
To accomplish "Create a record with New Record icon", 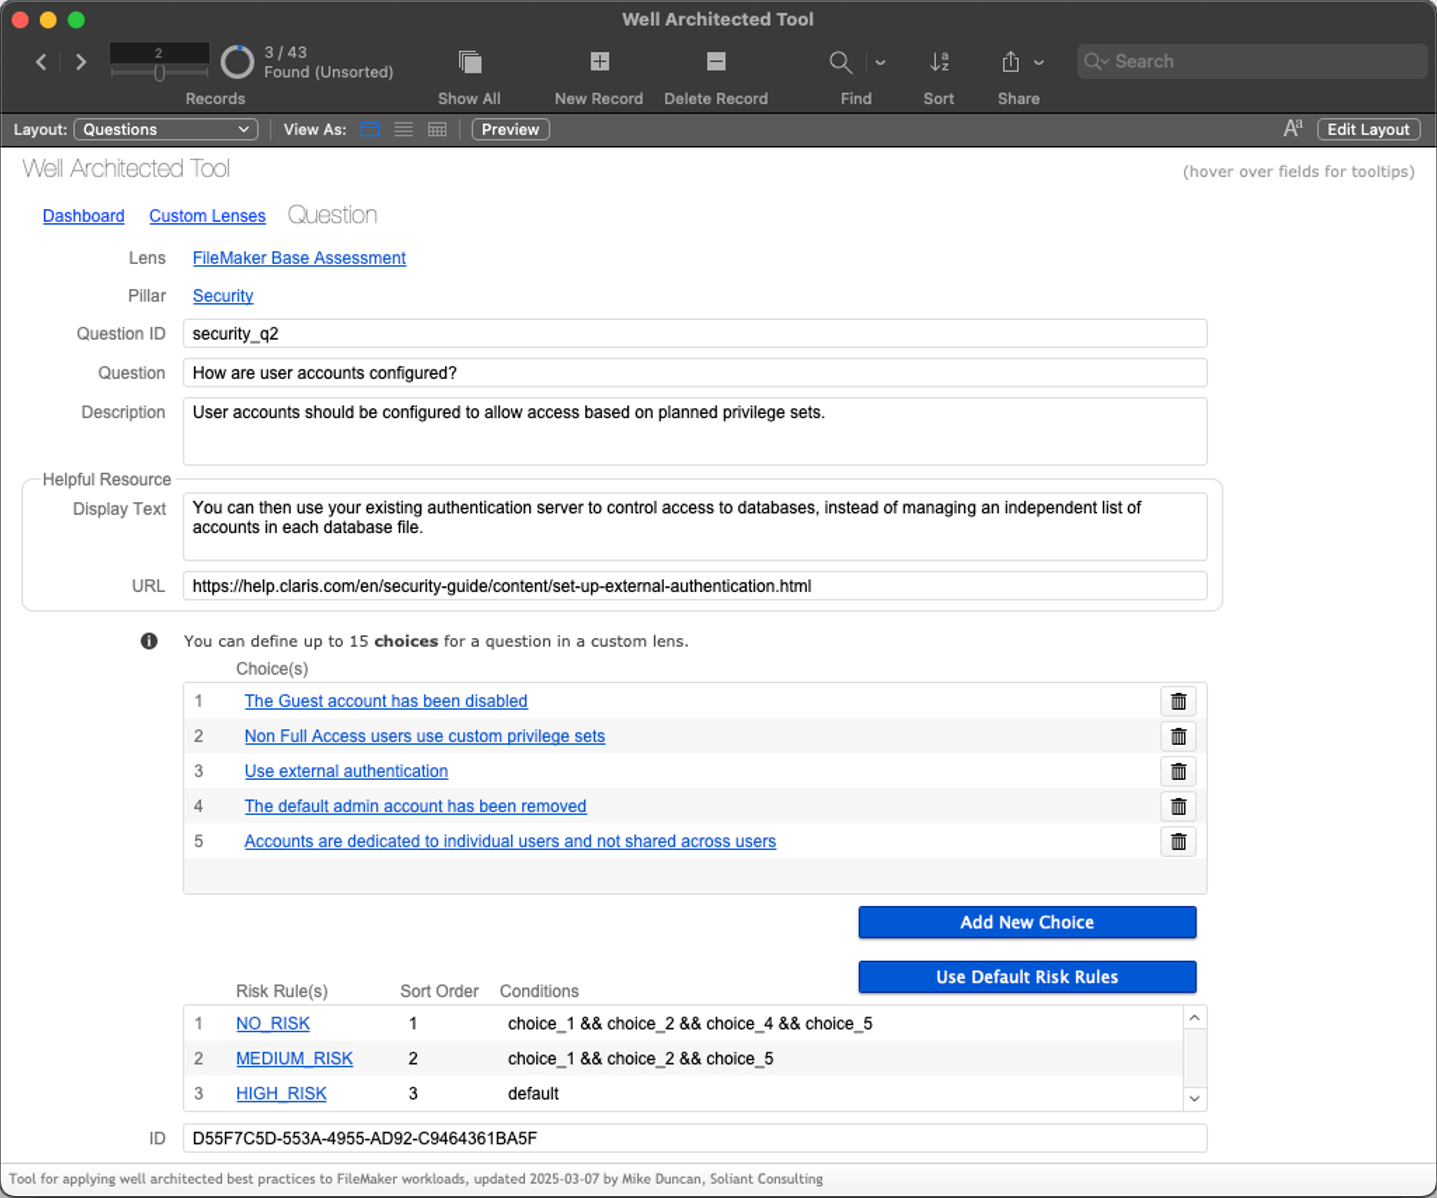I will pos(599,62).
